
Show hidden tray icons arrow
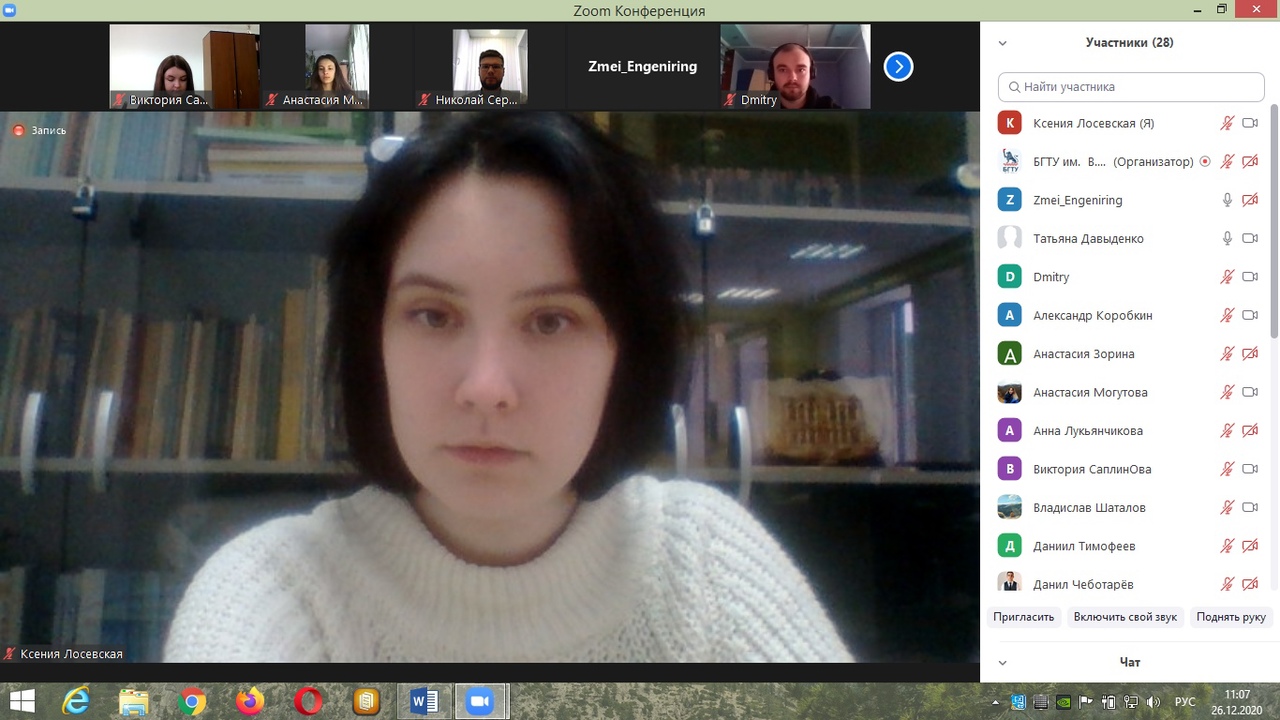click(x=997, y=702)
